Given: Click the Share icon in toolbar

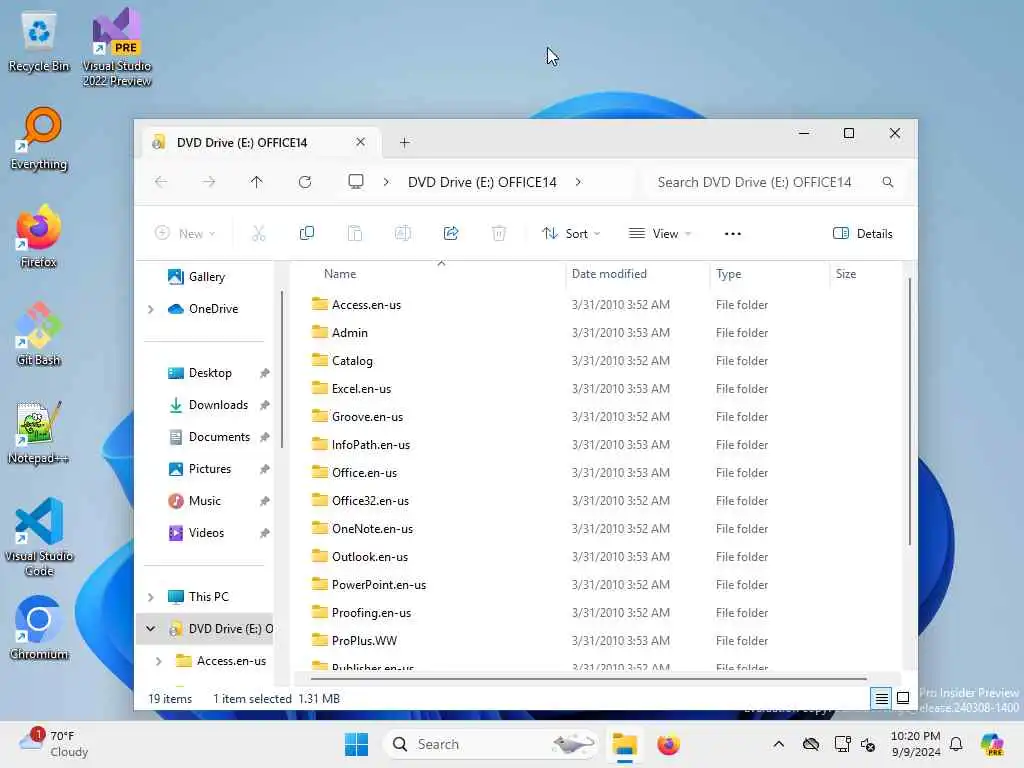Looking at the screenshot, I should click(451, 233).
